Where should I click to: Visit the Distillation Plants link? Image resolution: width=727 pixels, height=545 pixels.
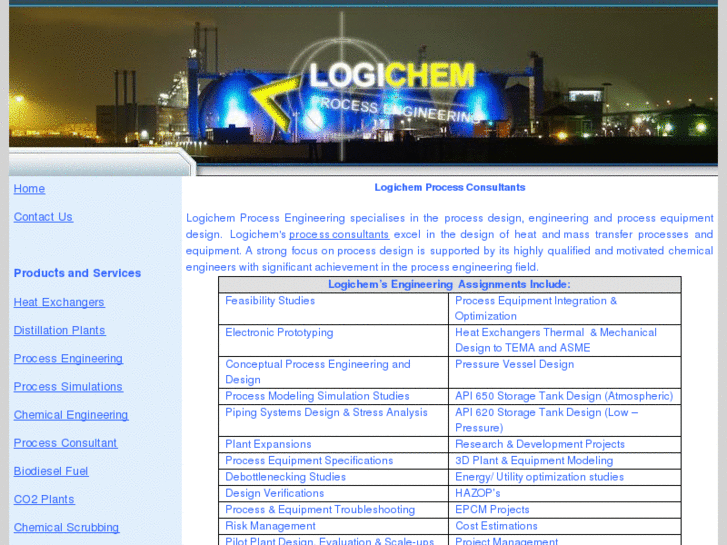59,330
